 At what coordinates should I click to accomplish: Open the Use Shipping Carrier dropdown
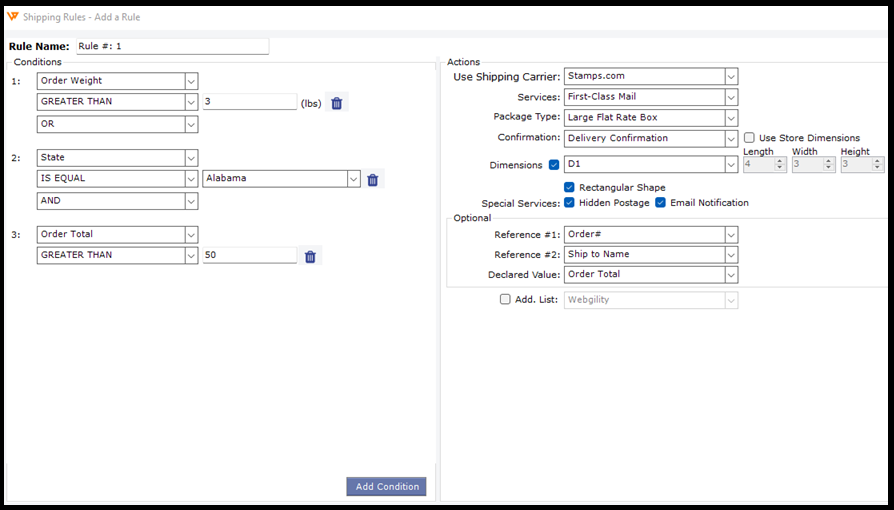(x=731, y=76)
